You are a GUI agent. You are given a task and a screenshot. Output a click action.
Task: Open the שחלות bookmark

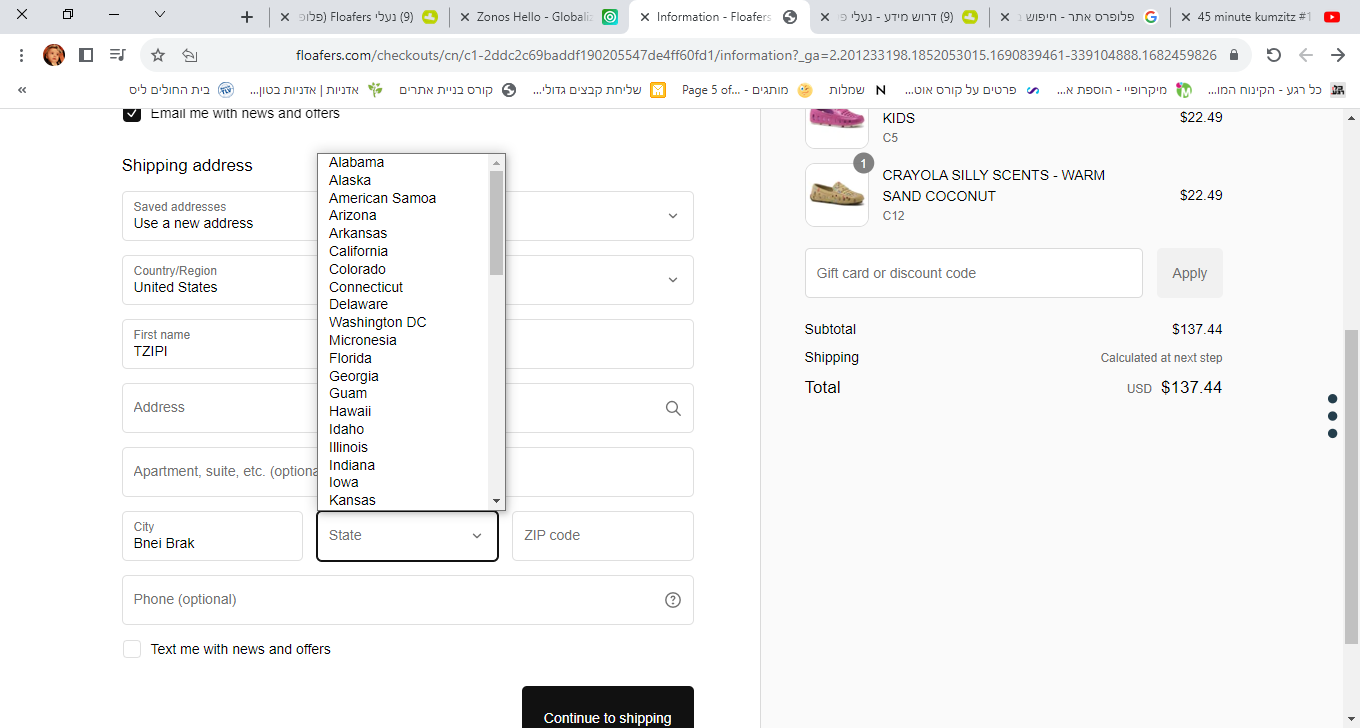tap(858, 90)
